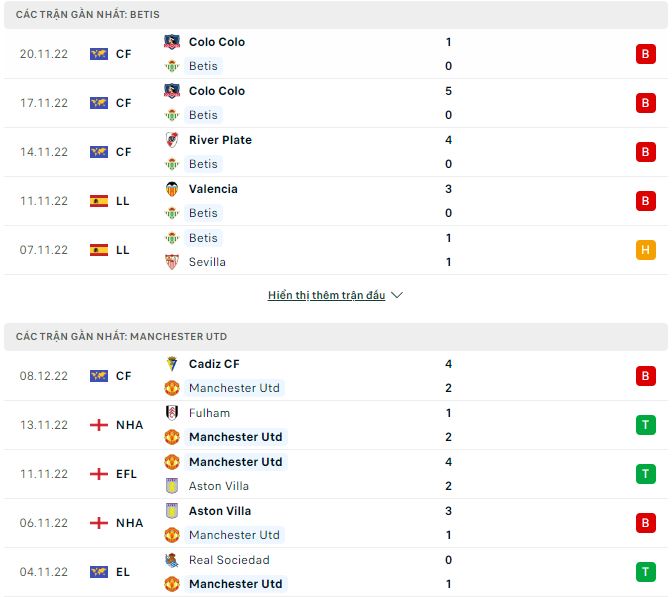The width and height of the screenshot is (672, 597).
Task: Click green T badge for Real Sociedad match
Action: pos(645,572)
